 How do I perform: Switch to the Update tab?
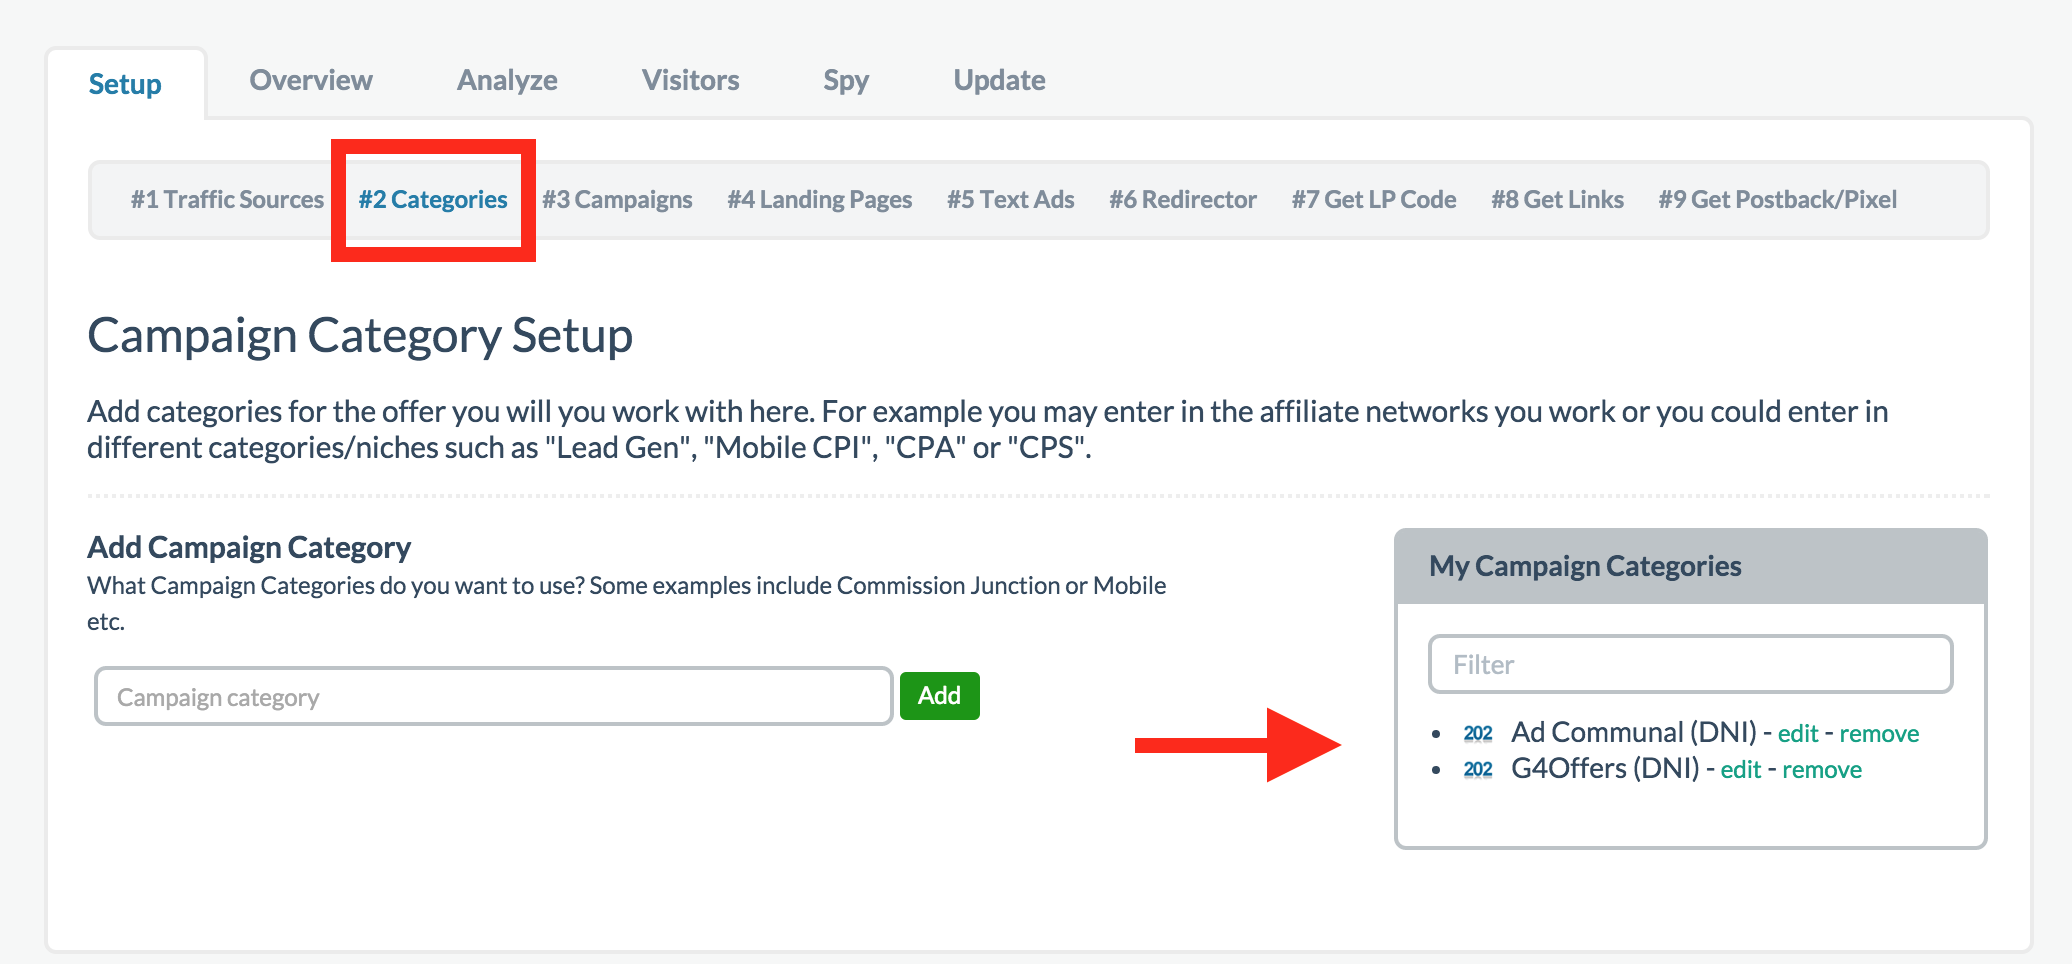998,80
